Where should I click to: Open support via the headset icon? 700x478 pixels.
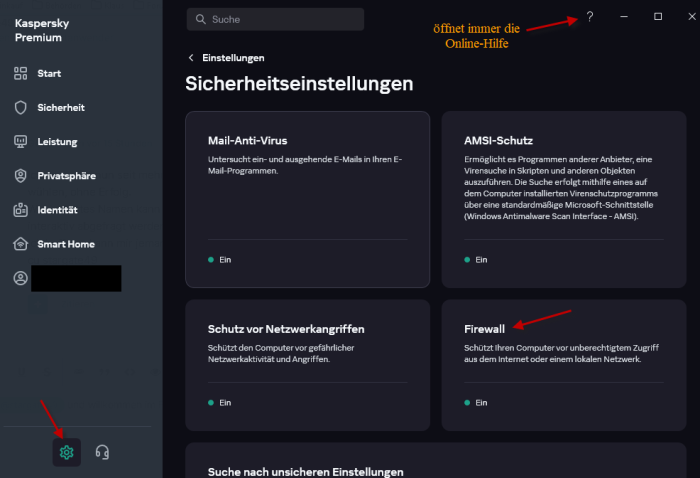pyautogui.click(x=102, y=452)
